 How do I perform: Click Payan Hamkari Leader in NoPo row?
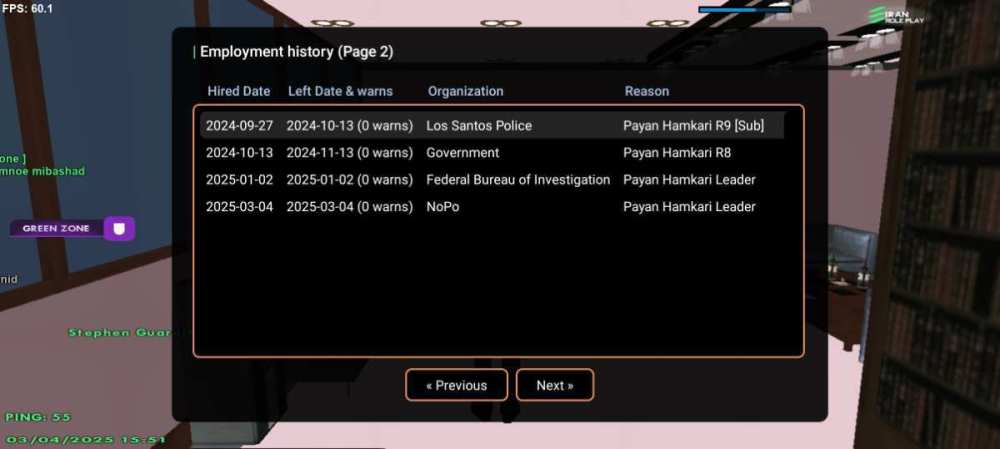coord(689,207)
